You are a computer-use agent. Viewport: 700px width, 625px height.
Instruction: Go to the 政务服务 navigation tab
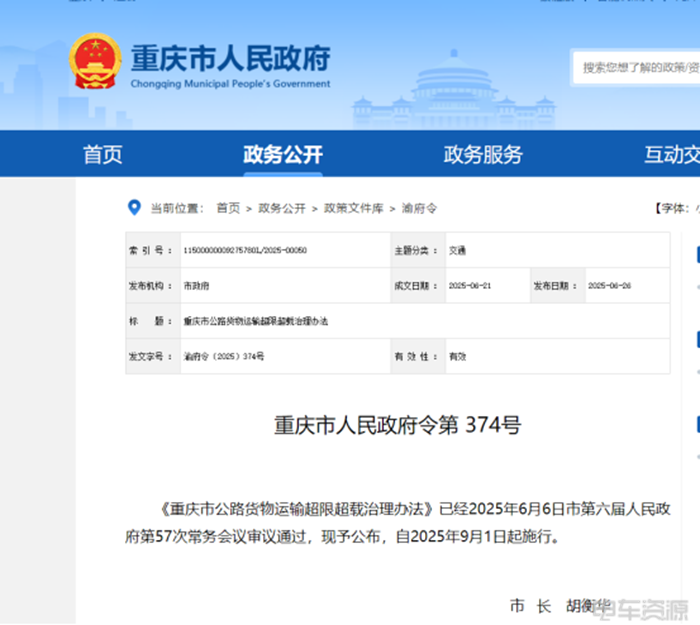tap(483, 154)
